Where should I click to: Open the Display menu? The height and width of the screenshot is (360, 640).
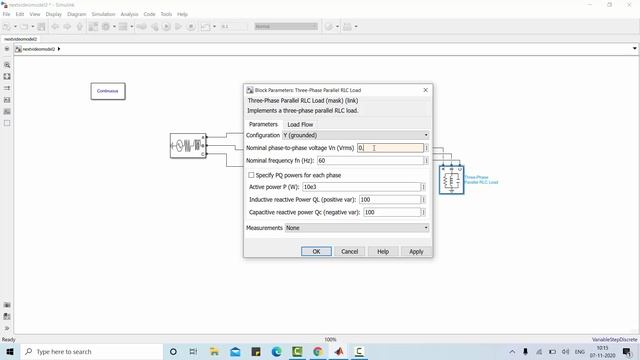pos(53,14)
